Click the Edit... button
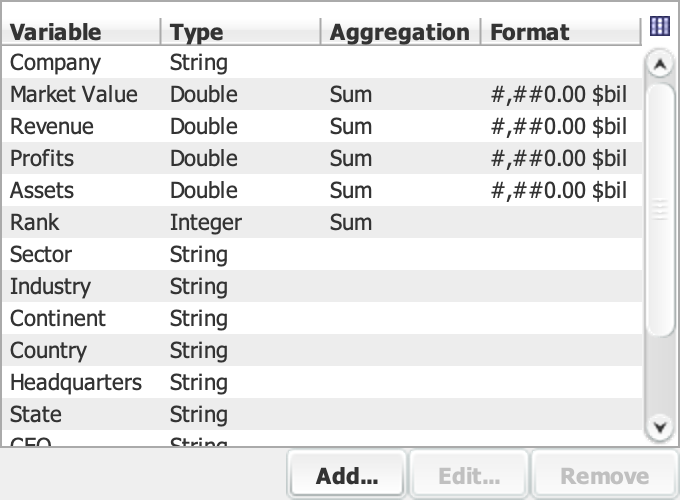680x500 pixels. click(468, 476)
